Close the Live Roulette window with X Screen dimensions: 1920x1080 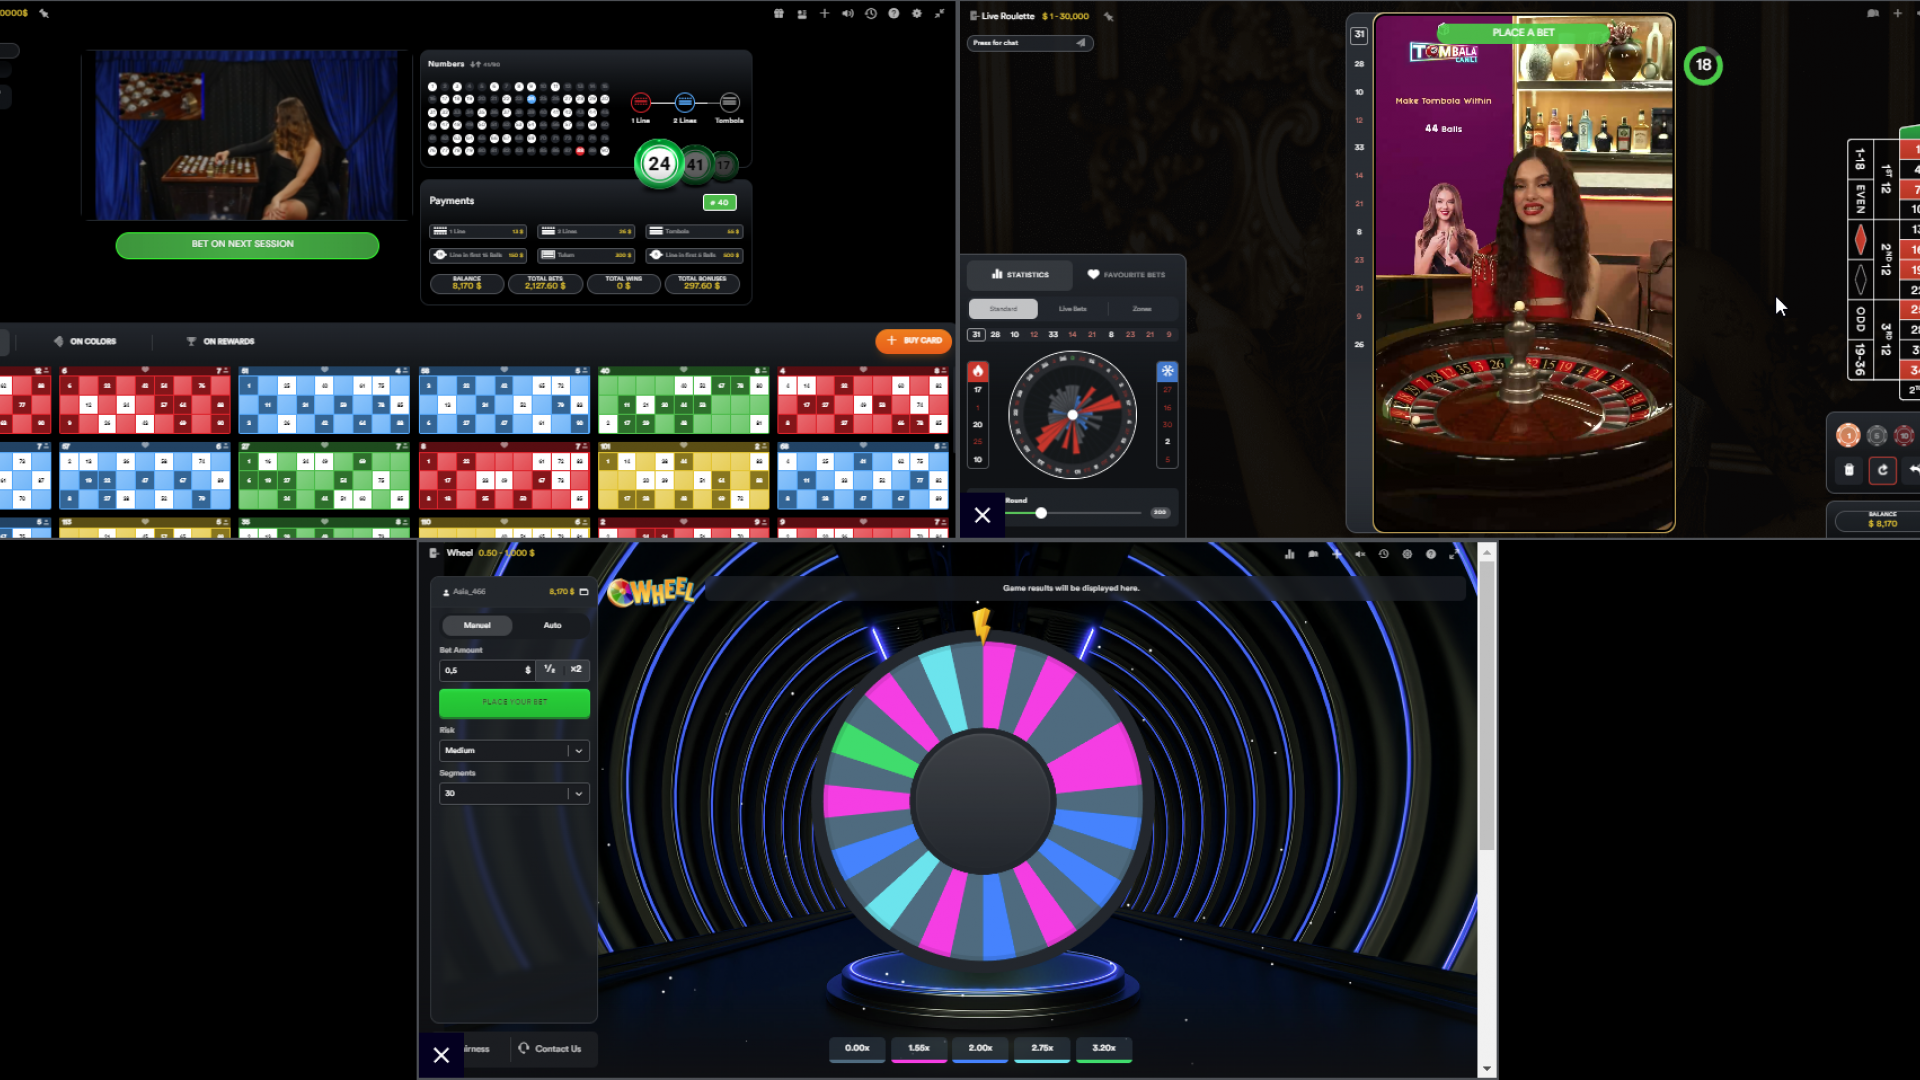point(983,515)
